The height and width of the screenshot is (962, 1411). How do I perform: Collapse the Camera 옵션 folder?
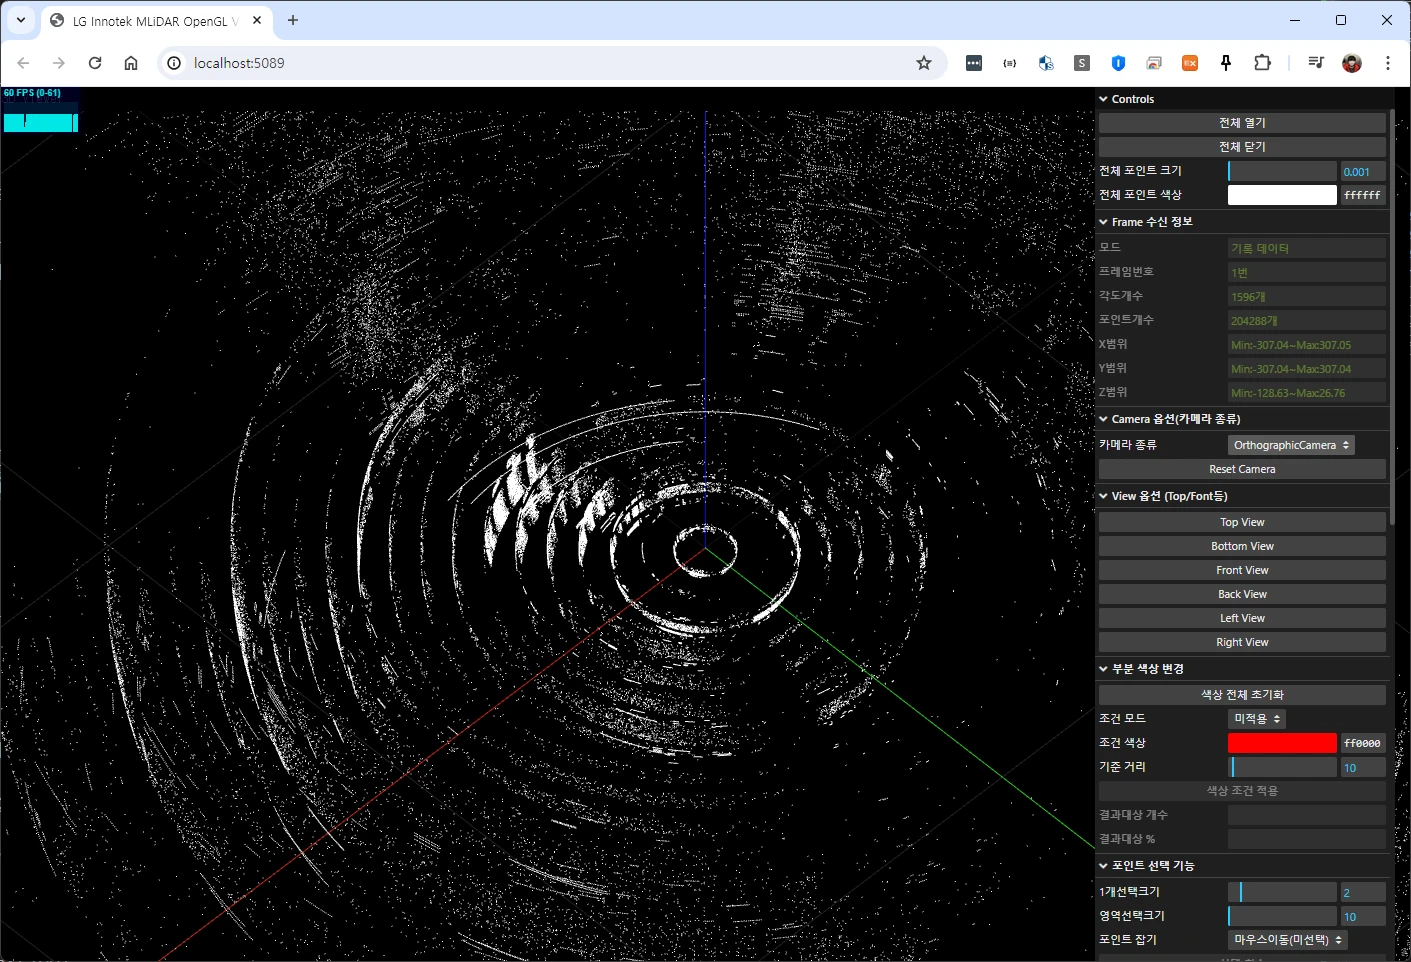point(1243,419)
